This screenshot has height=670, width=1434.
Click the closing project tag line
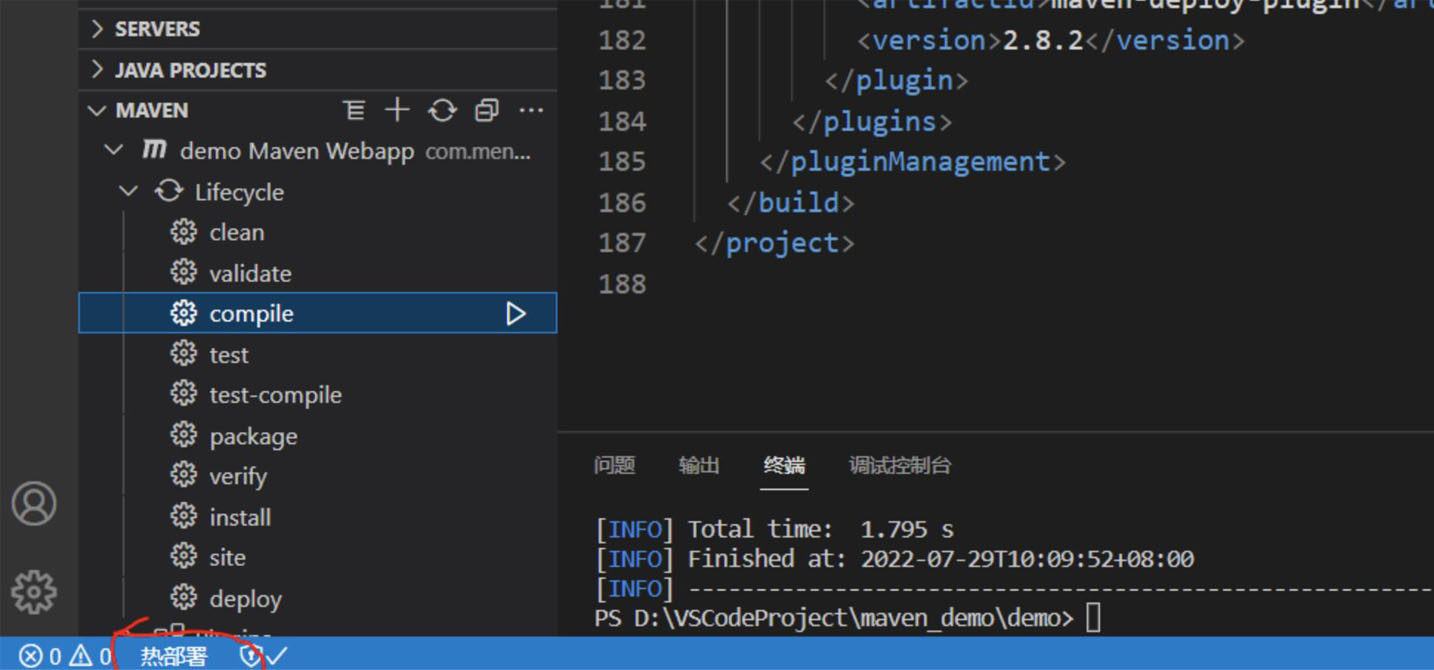click(774, 243)
